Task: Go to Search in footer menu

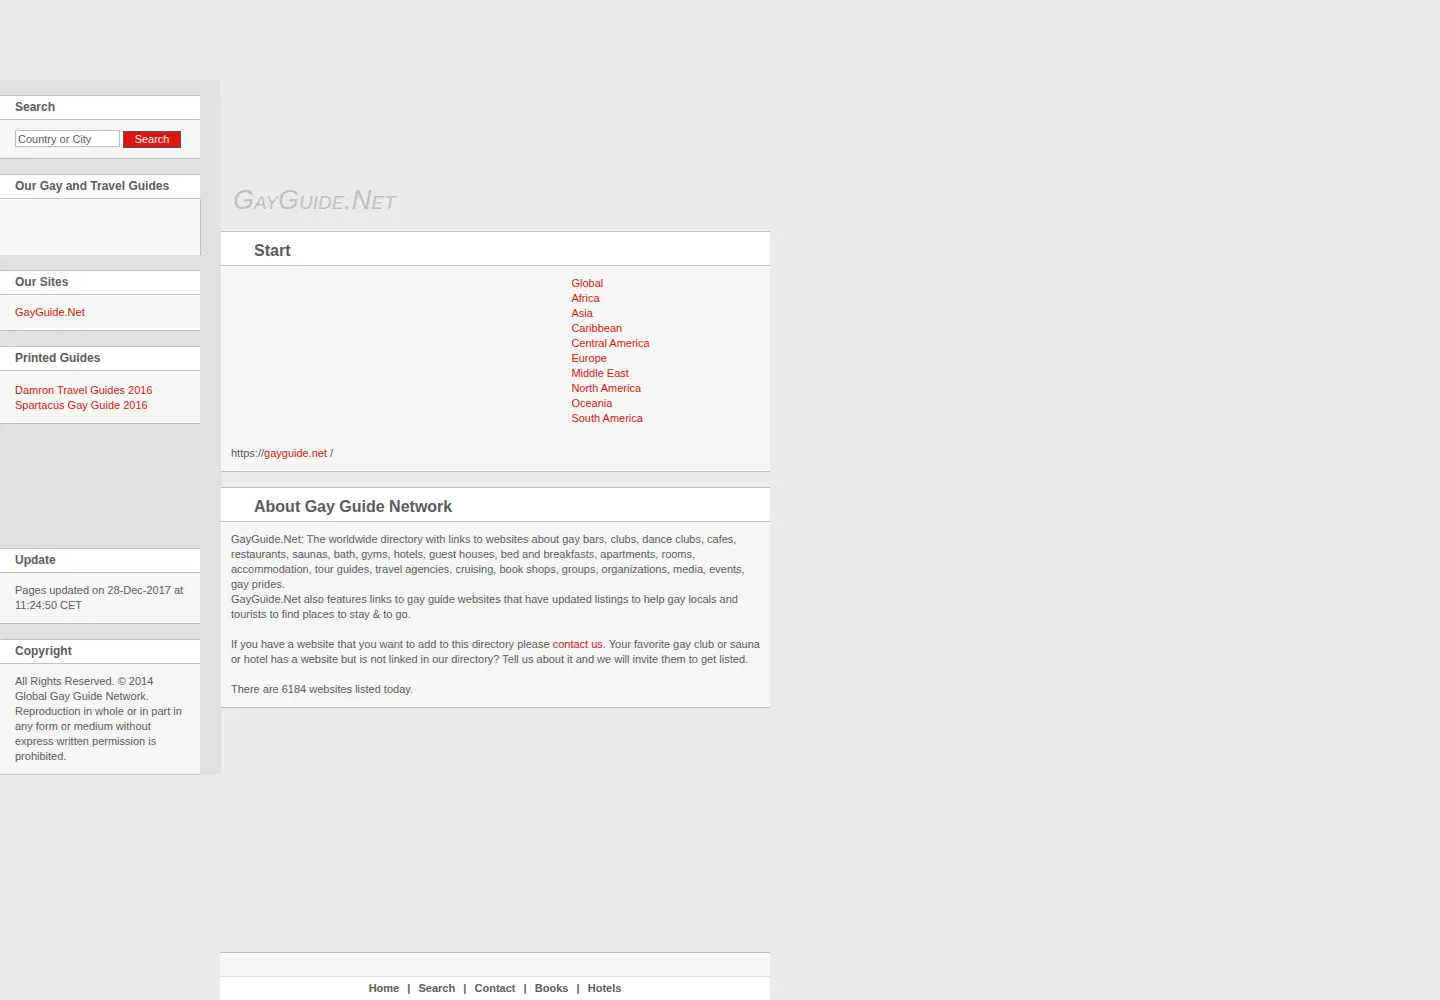Action: (x=436, y=988)
